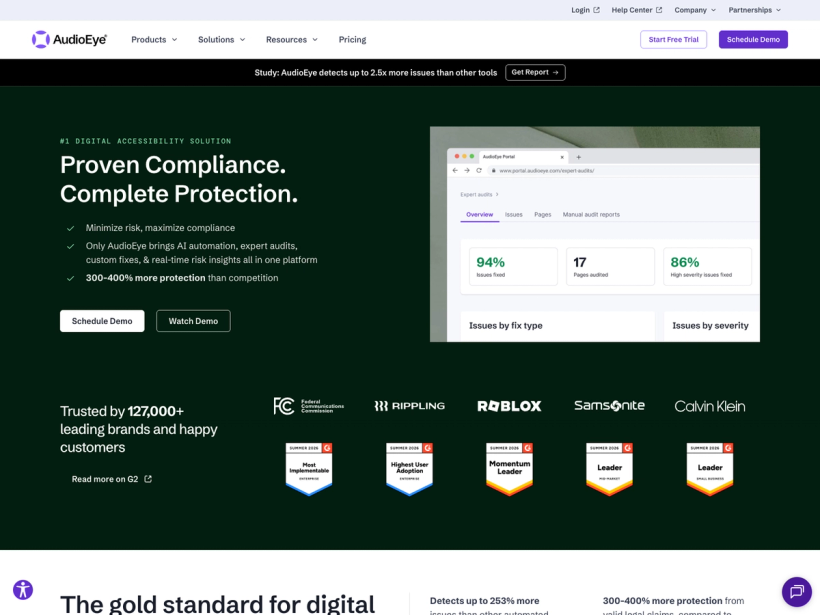Click the 'Trusted by 127,000+' text

tap(122, 411)
